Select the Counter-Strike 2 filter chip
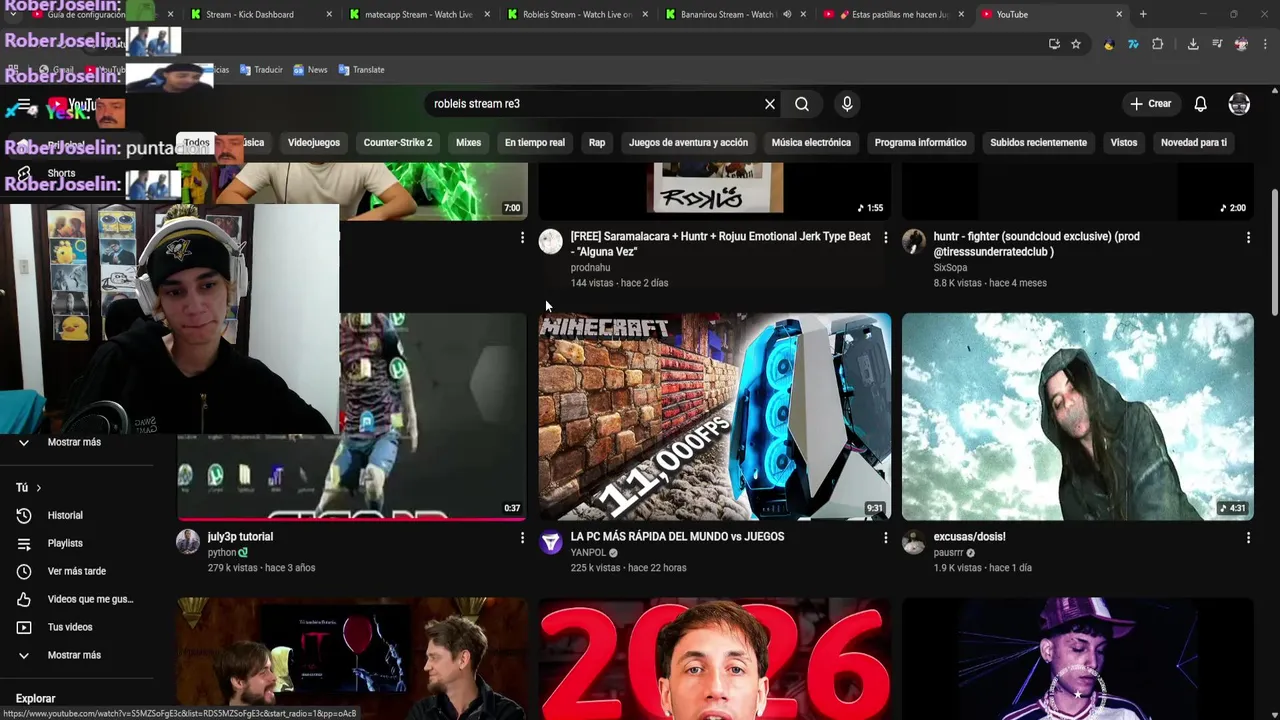Viewport: 1280px width, 720px height. pyautogui.click(x=398, y=142)
